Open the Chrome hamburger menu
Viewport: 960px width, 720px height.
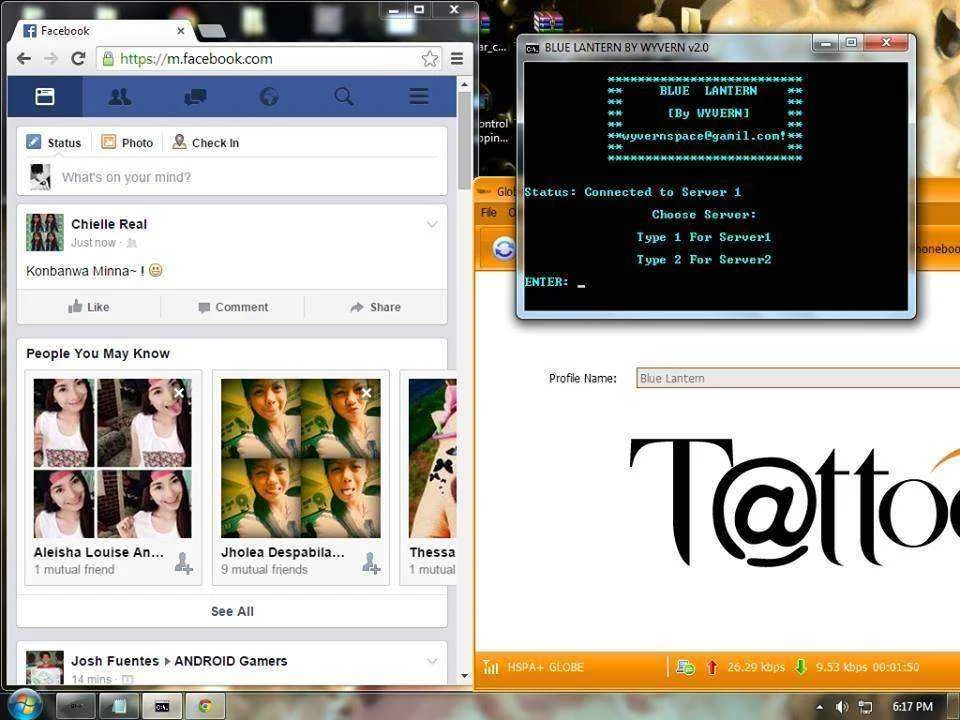[x=457, y=59]
